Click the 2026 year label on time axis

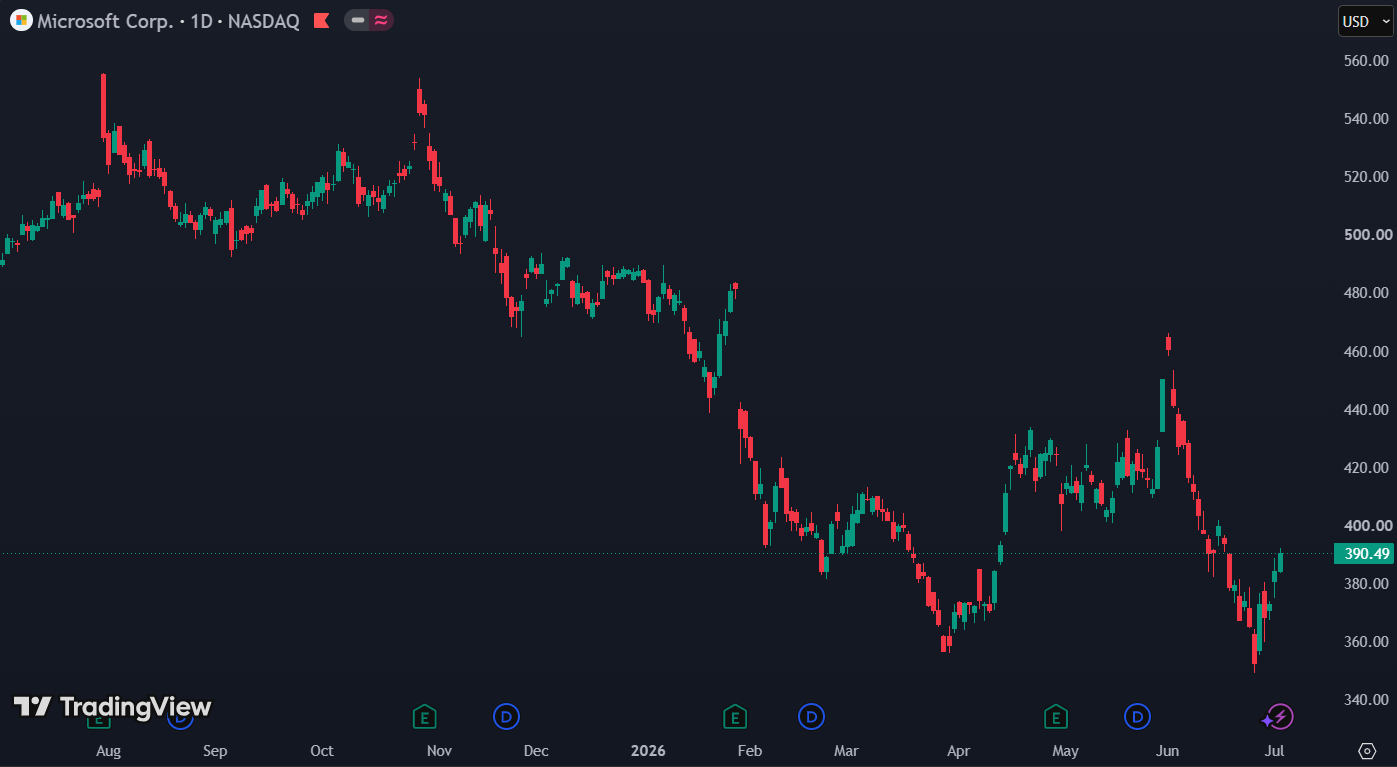pos(648,751)
